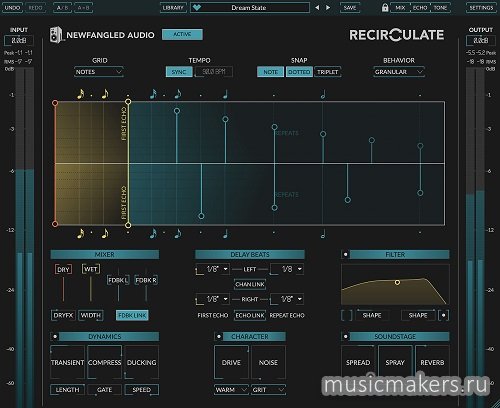Viewport: 500px width, 408px height.
Task: Open the Dream State preset selector
Action: pyautogui.click(x=250, y=7)
